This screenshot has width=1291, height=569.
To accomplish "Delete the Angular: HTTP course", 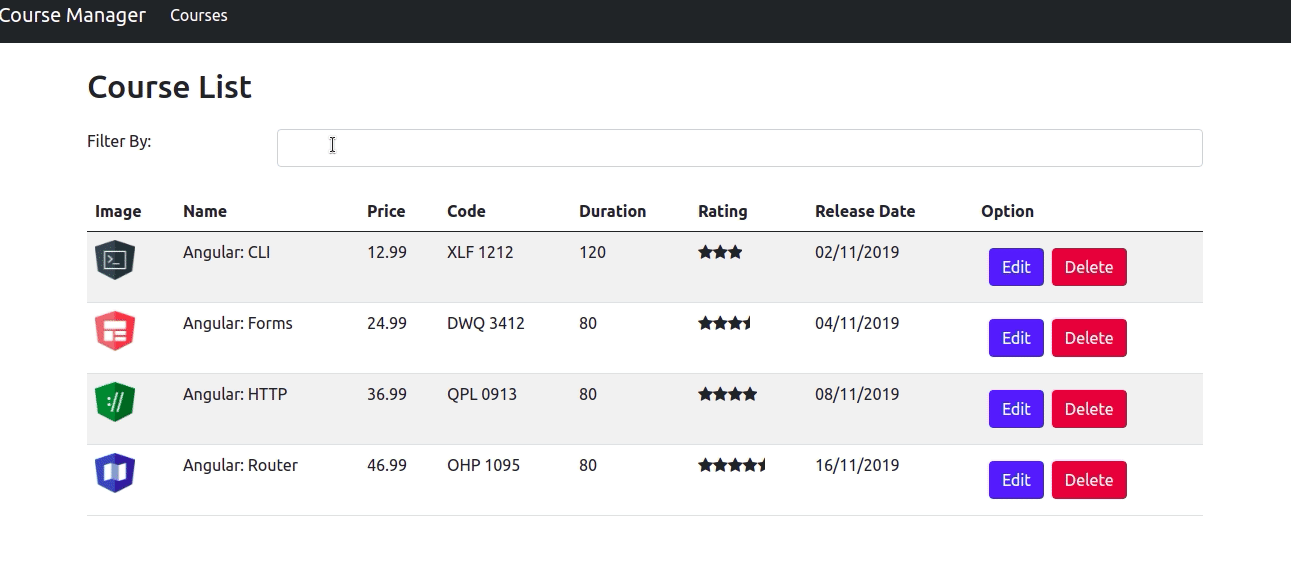I will (1089, 409).
